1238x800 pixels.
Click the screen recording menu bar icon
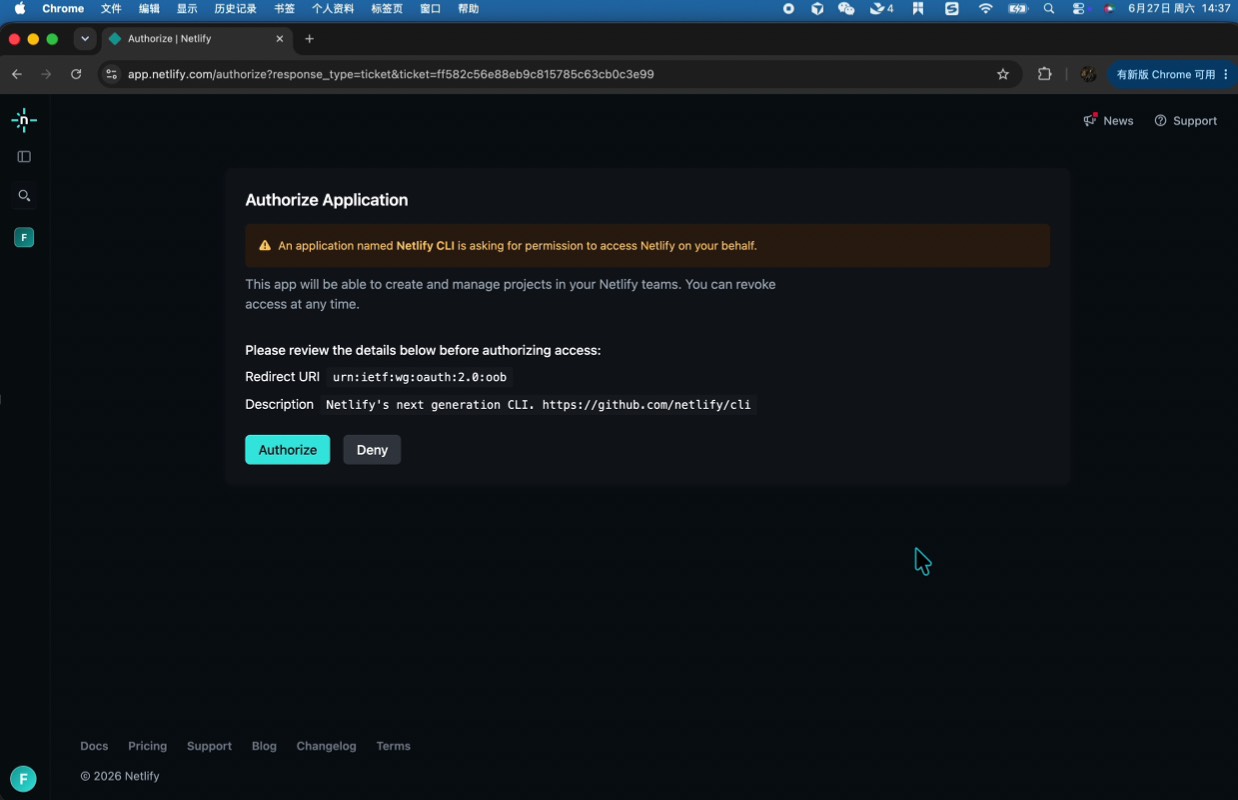tap(788, 9)
